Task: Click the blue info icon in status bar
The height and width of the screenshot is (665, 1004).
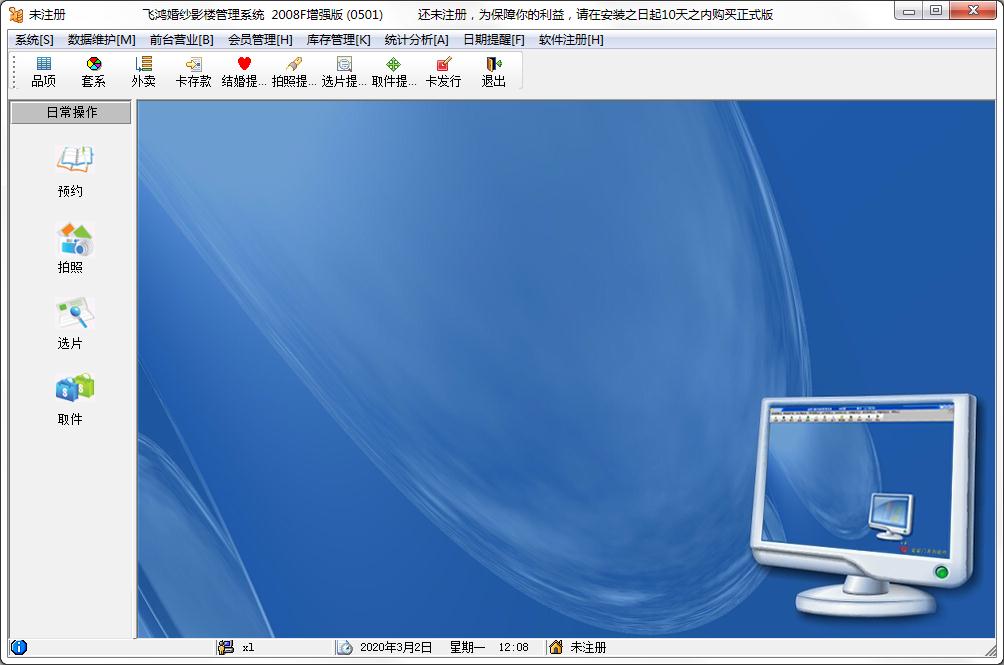Action: click(x=19, y=647)
